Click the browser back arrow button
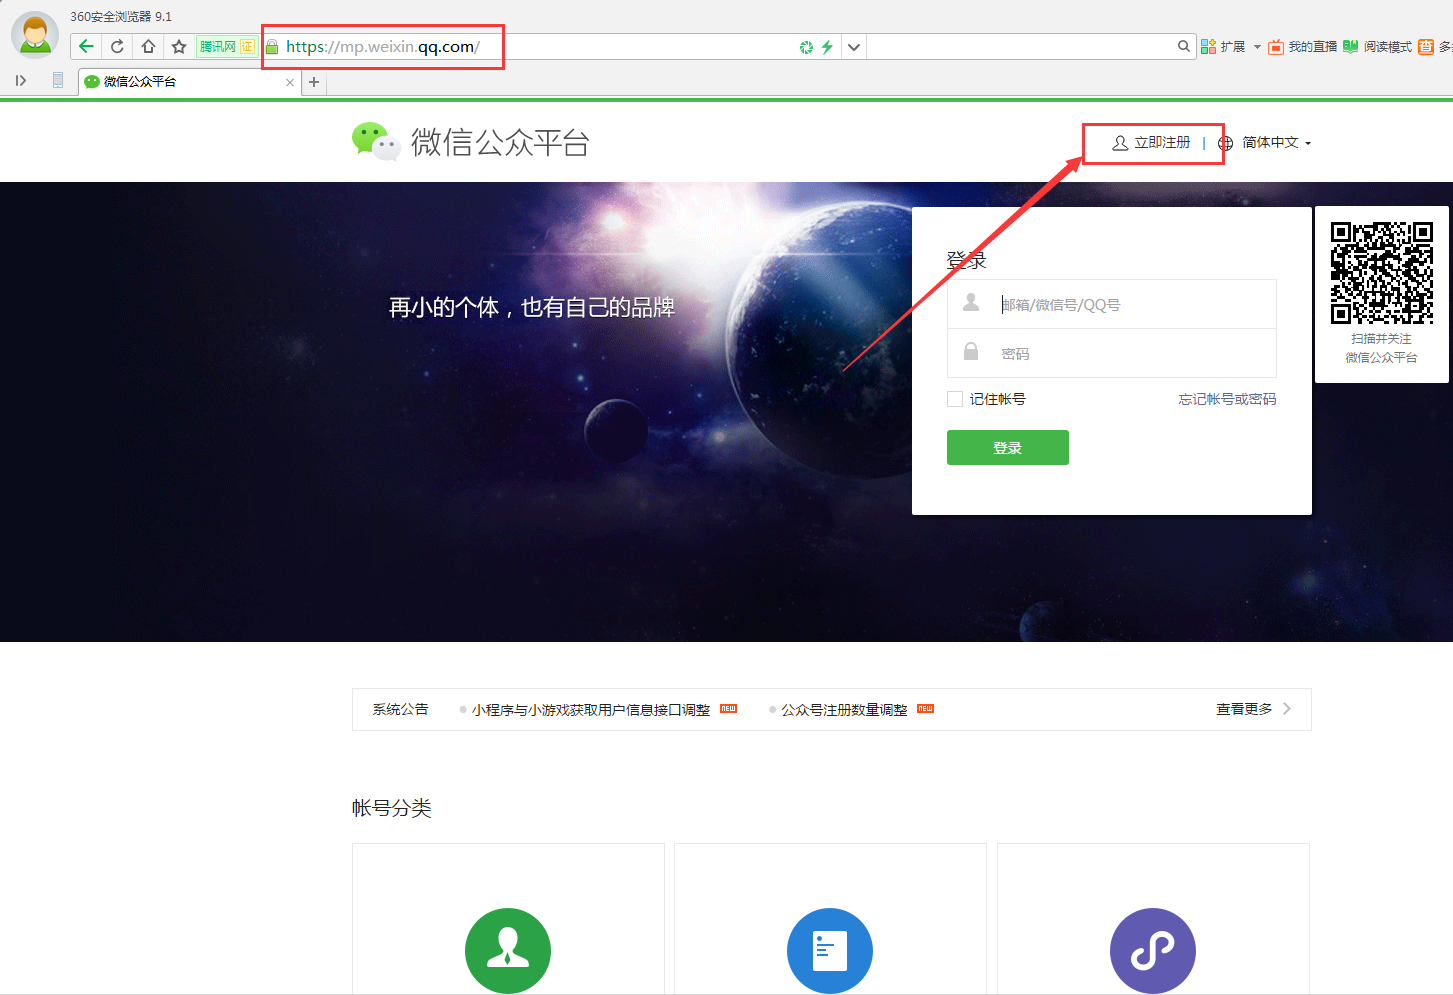This screenshot has height=995, width=1453. coord(86,46)
